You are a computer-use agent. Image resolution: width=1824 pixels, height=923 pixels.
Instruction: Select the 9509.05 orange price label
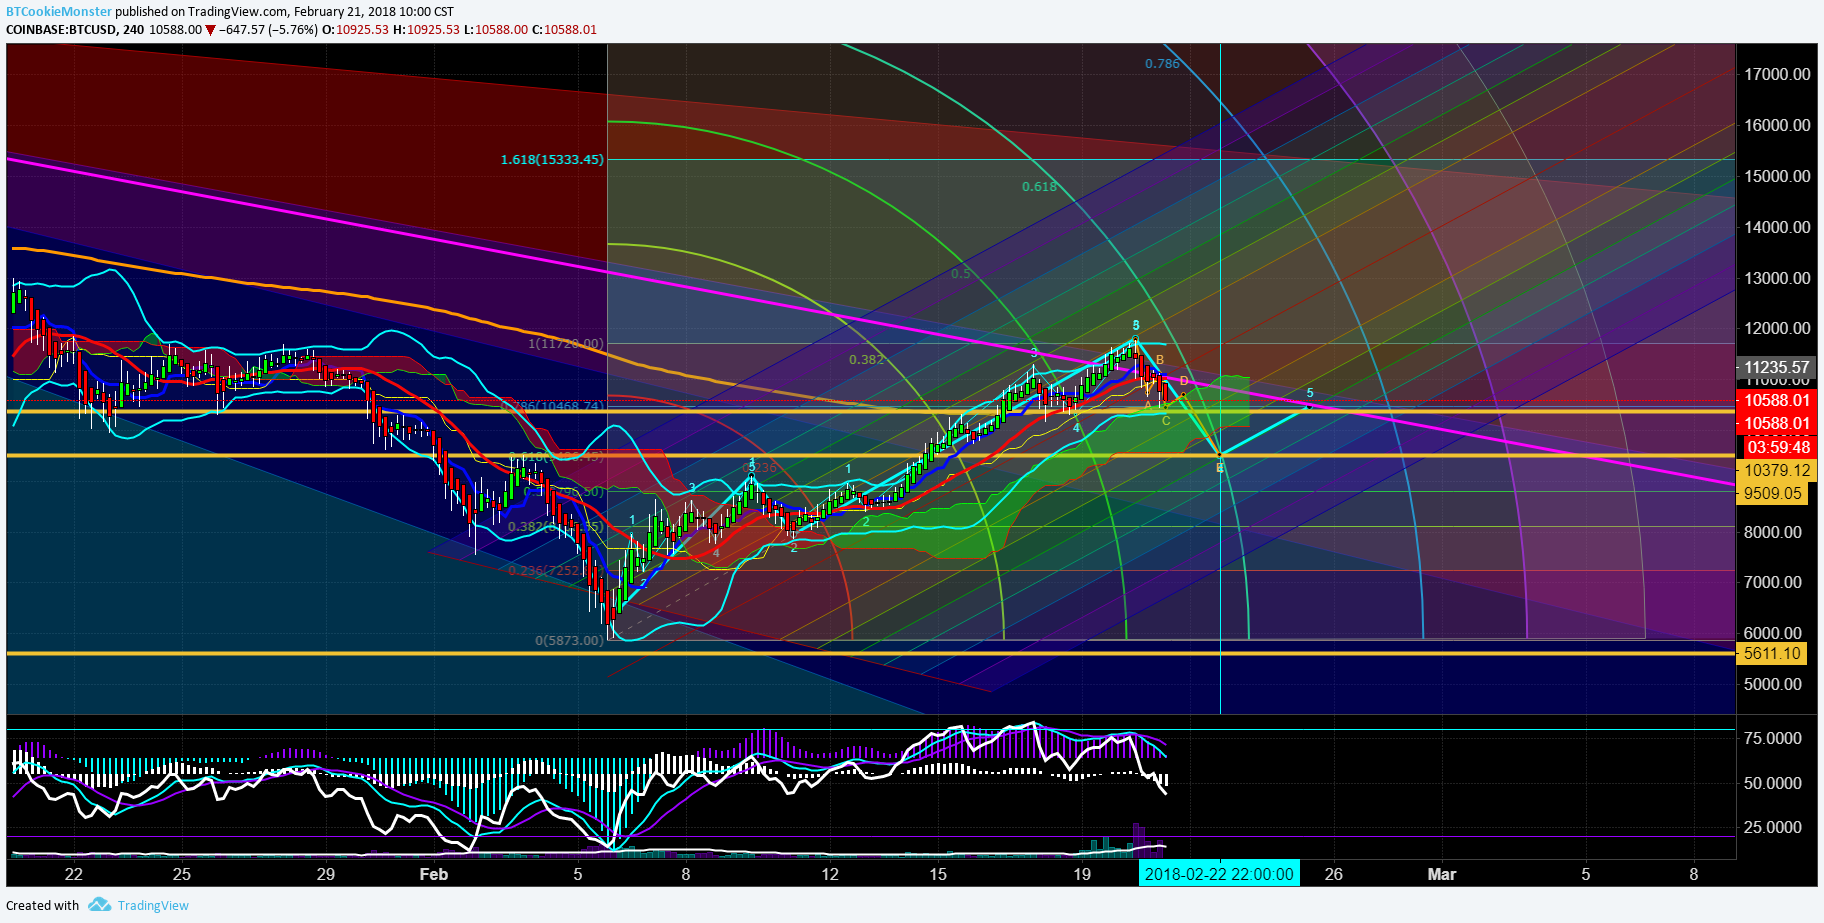coord(1772,493)
